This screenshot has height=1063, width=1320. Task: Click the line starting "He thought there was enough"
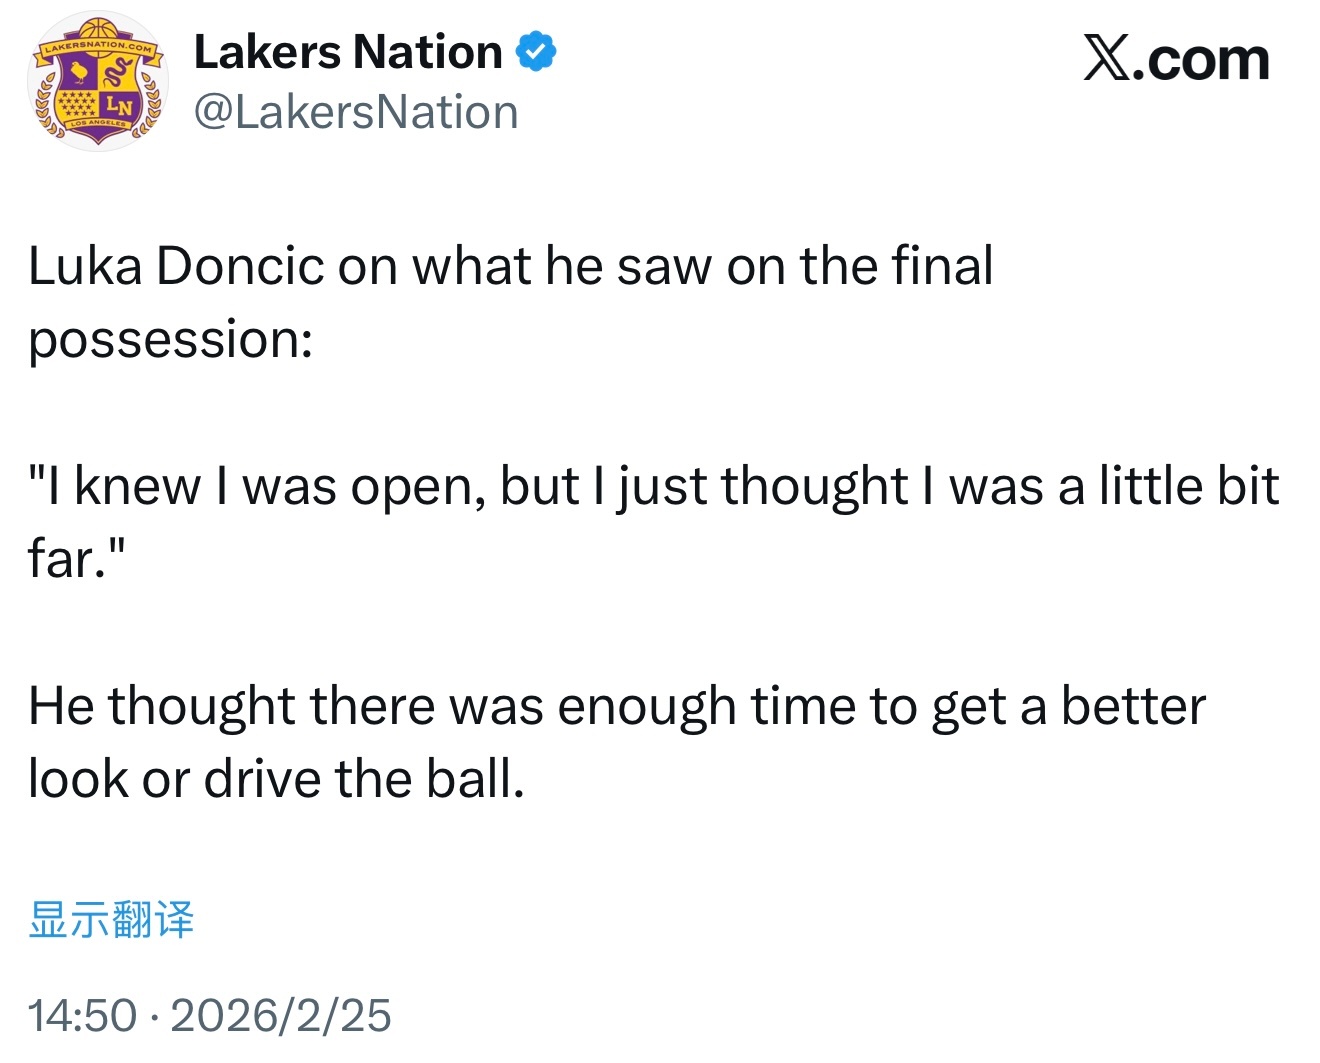tap(616, 706)
